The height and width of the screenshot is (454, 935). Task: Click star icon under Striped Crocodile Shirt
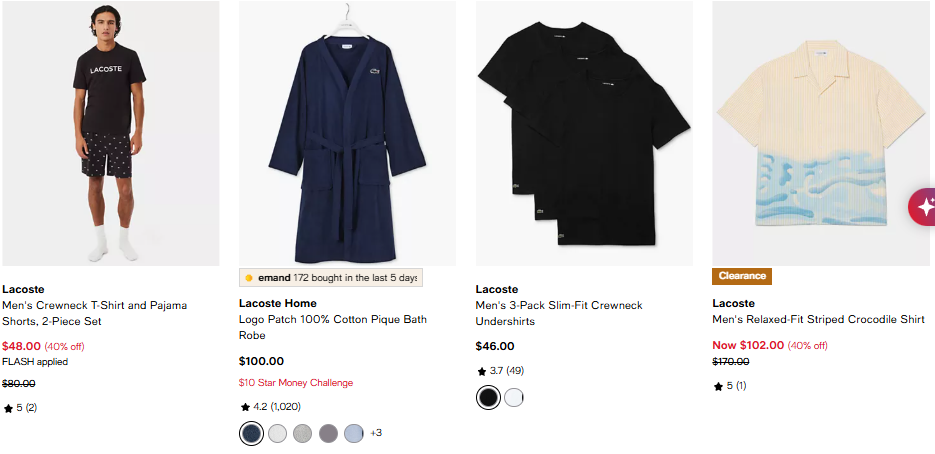pos(719,387)
